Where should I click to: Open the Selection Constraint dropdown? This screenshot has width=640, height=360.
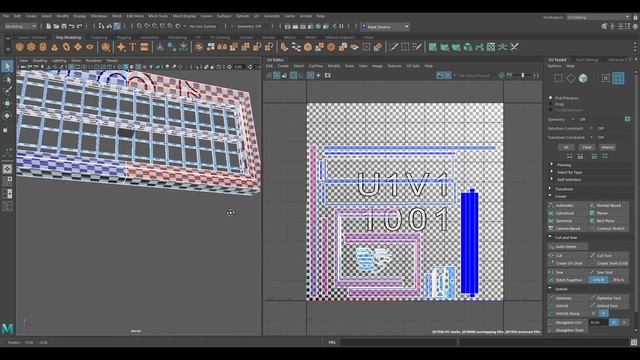(591, 128)
